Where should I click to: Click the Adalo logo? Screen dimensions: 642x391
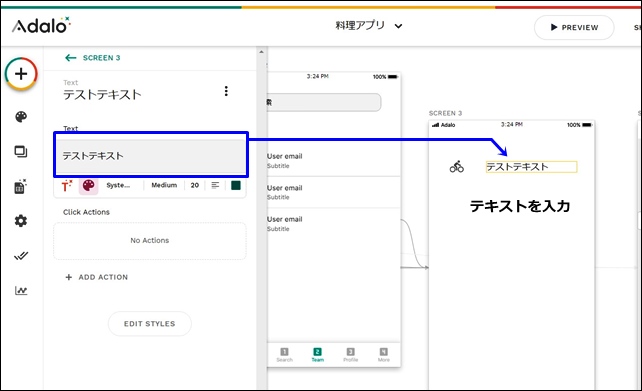click(x=41, y=26)
